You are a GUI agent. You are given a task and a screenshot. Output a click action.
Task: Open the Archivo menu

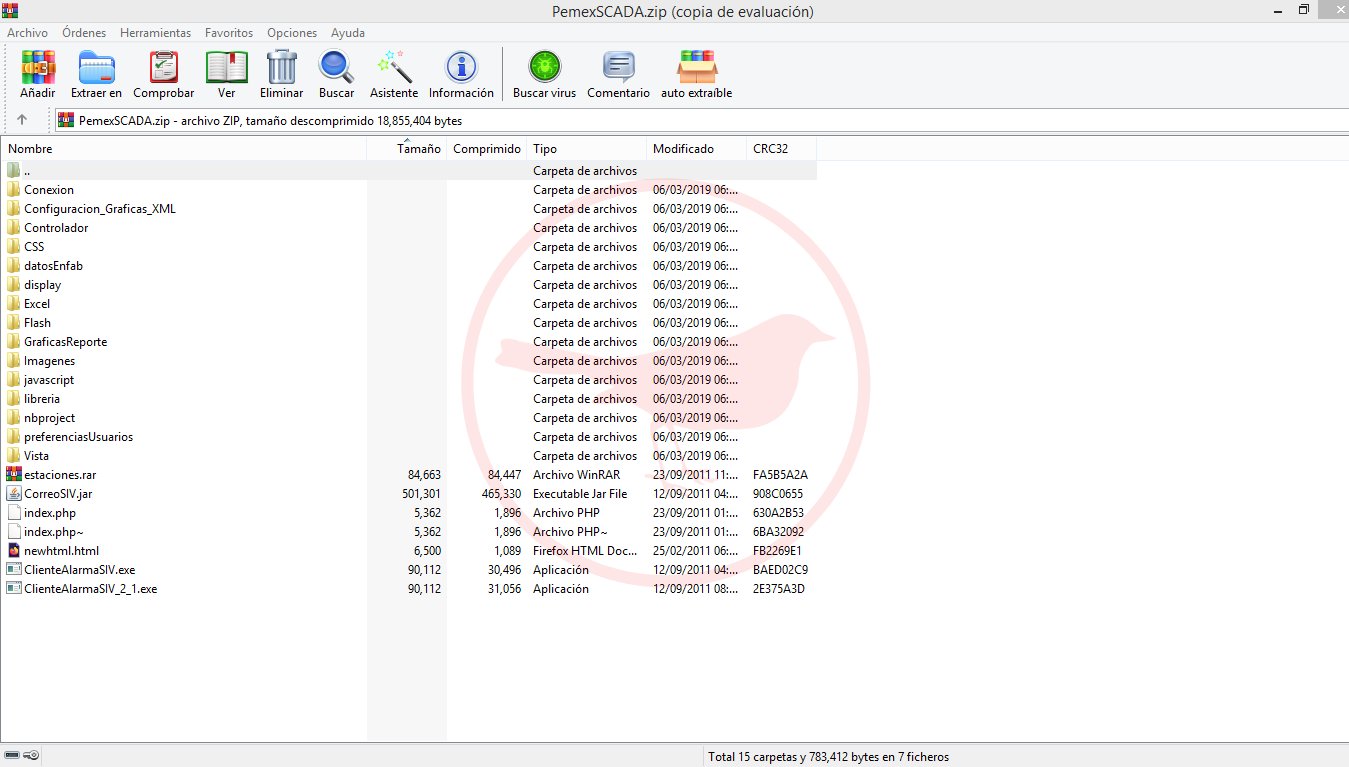pos(27,33)
